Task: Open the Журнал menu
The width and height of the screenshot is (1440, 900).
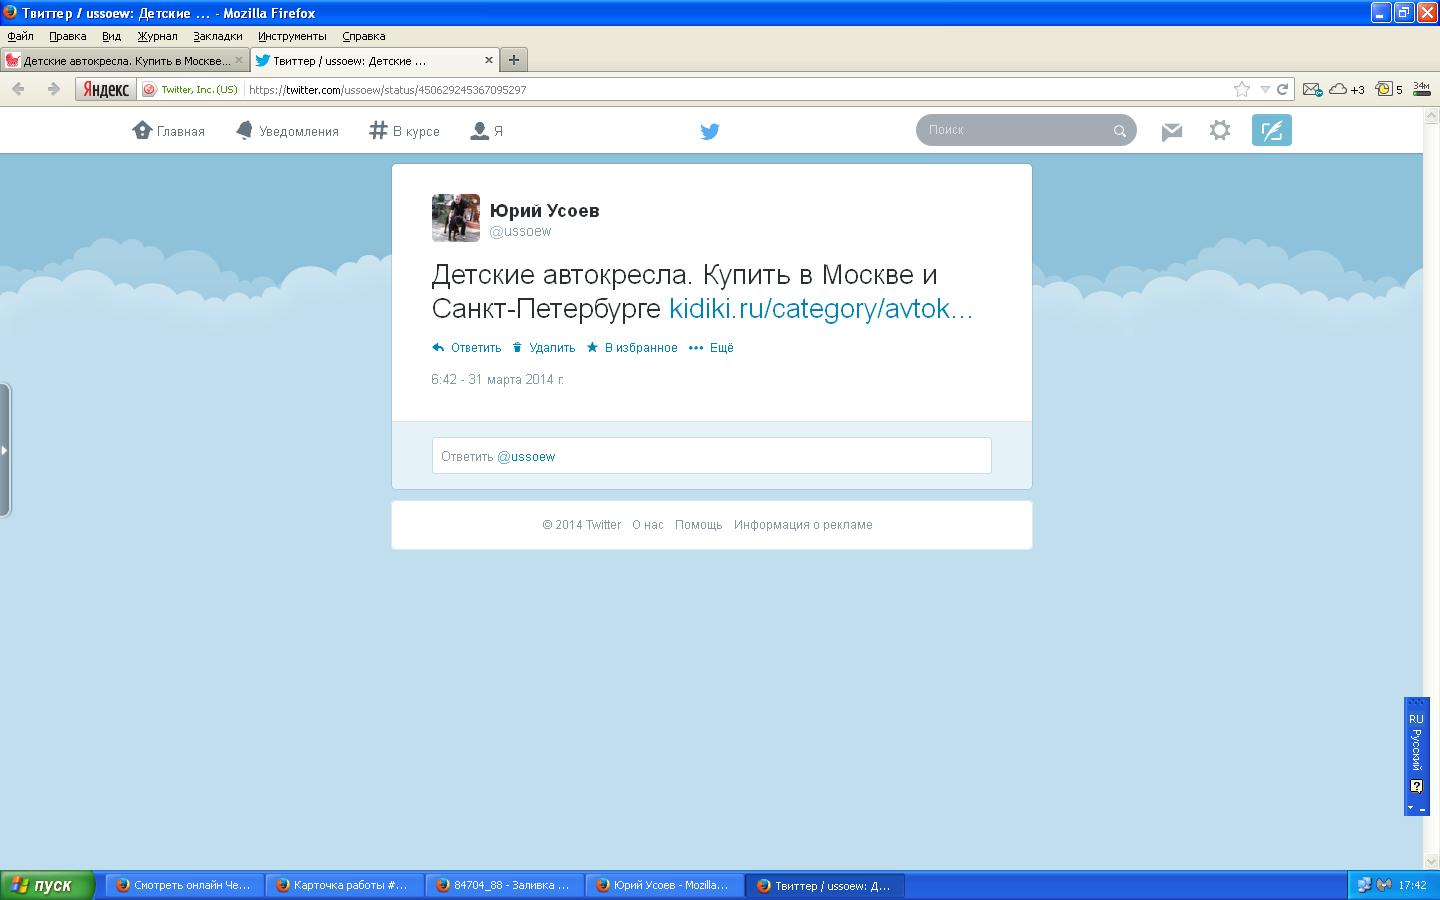Action: pyautogui.click(x=157, y=36)
